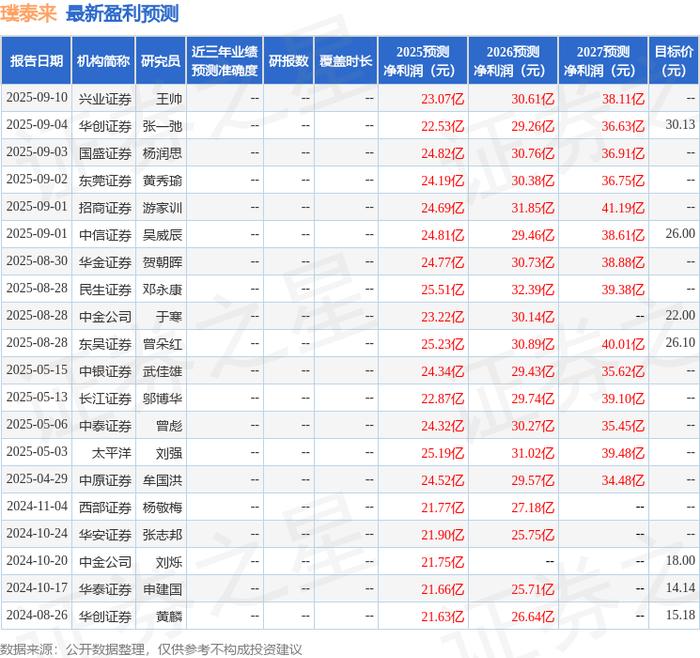Click the target price 18.00

(x=680, y=561)
